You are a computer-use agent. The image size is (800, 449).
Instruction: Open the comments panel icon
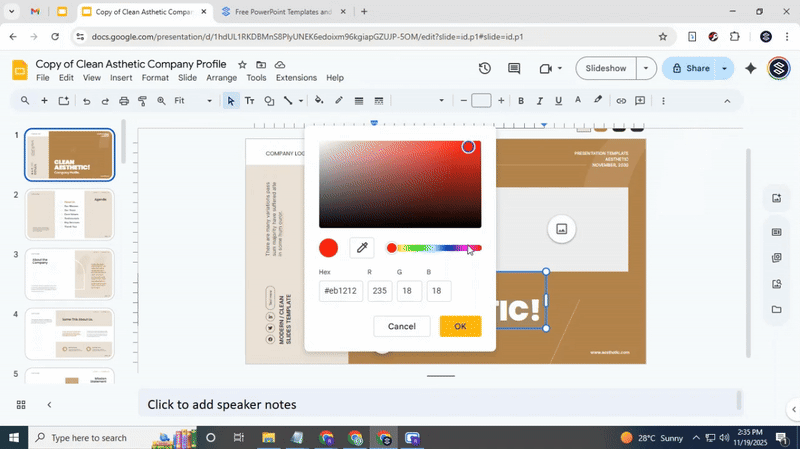514,68
